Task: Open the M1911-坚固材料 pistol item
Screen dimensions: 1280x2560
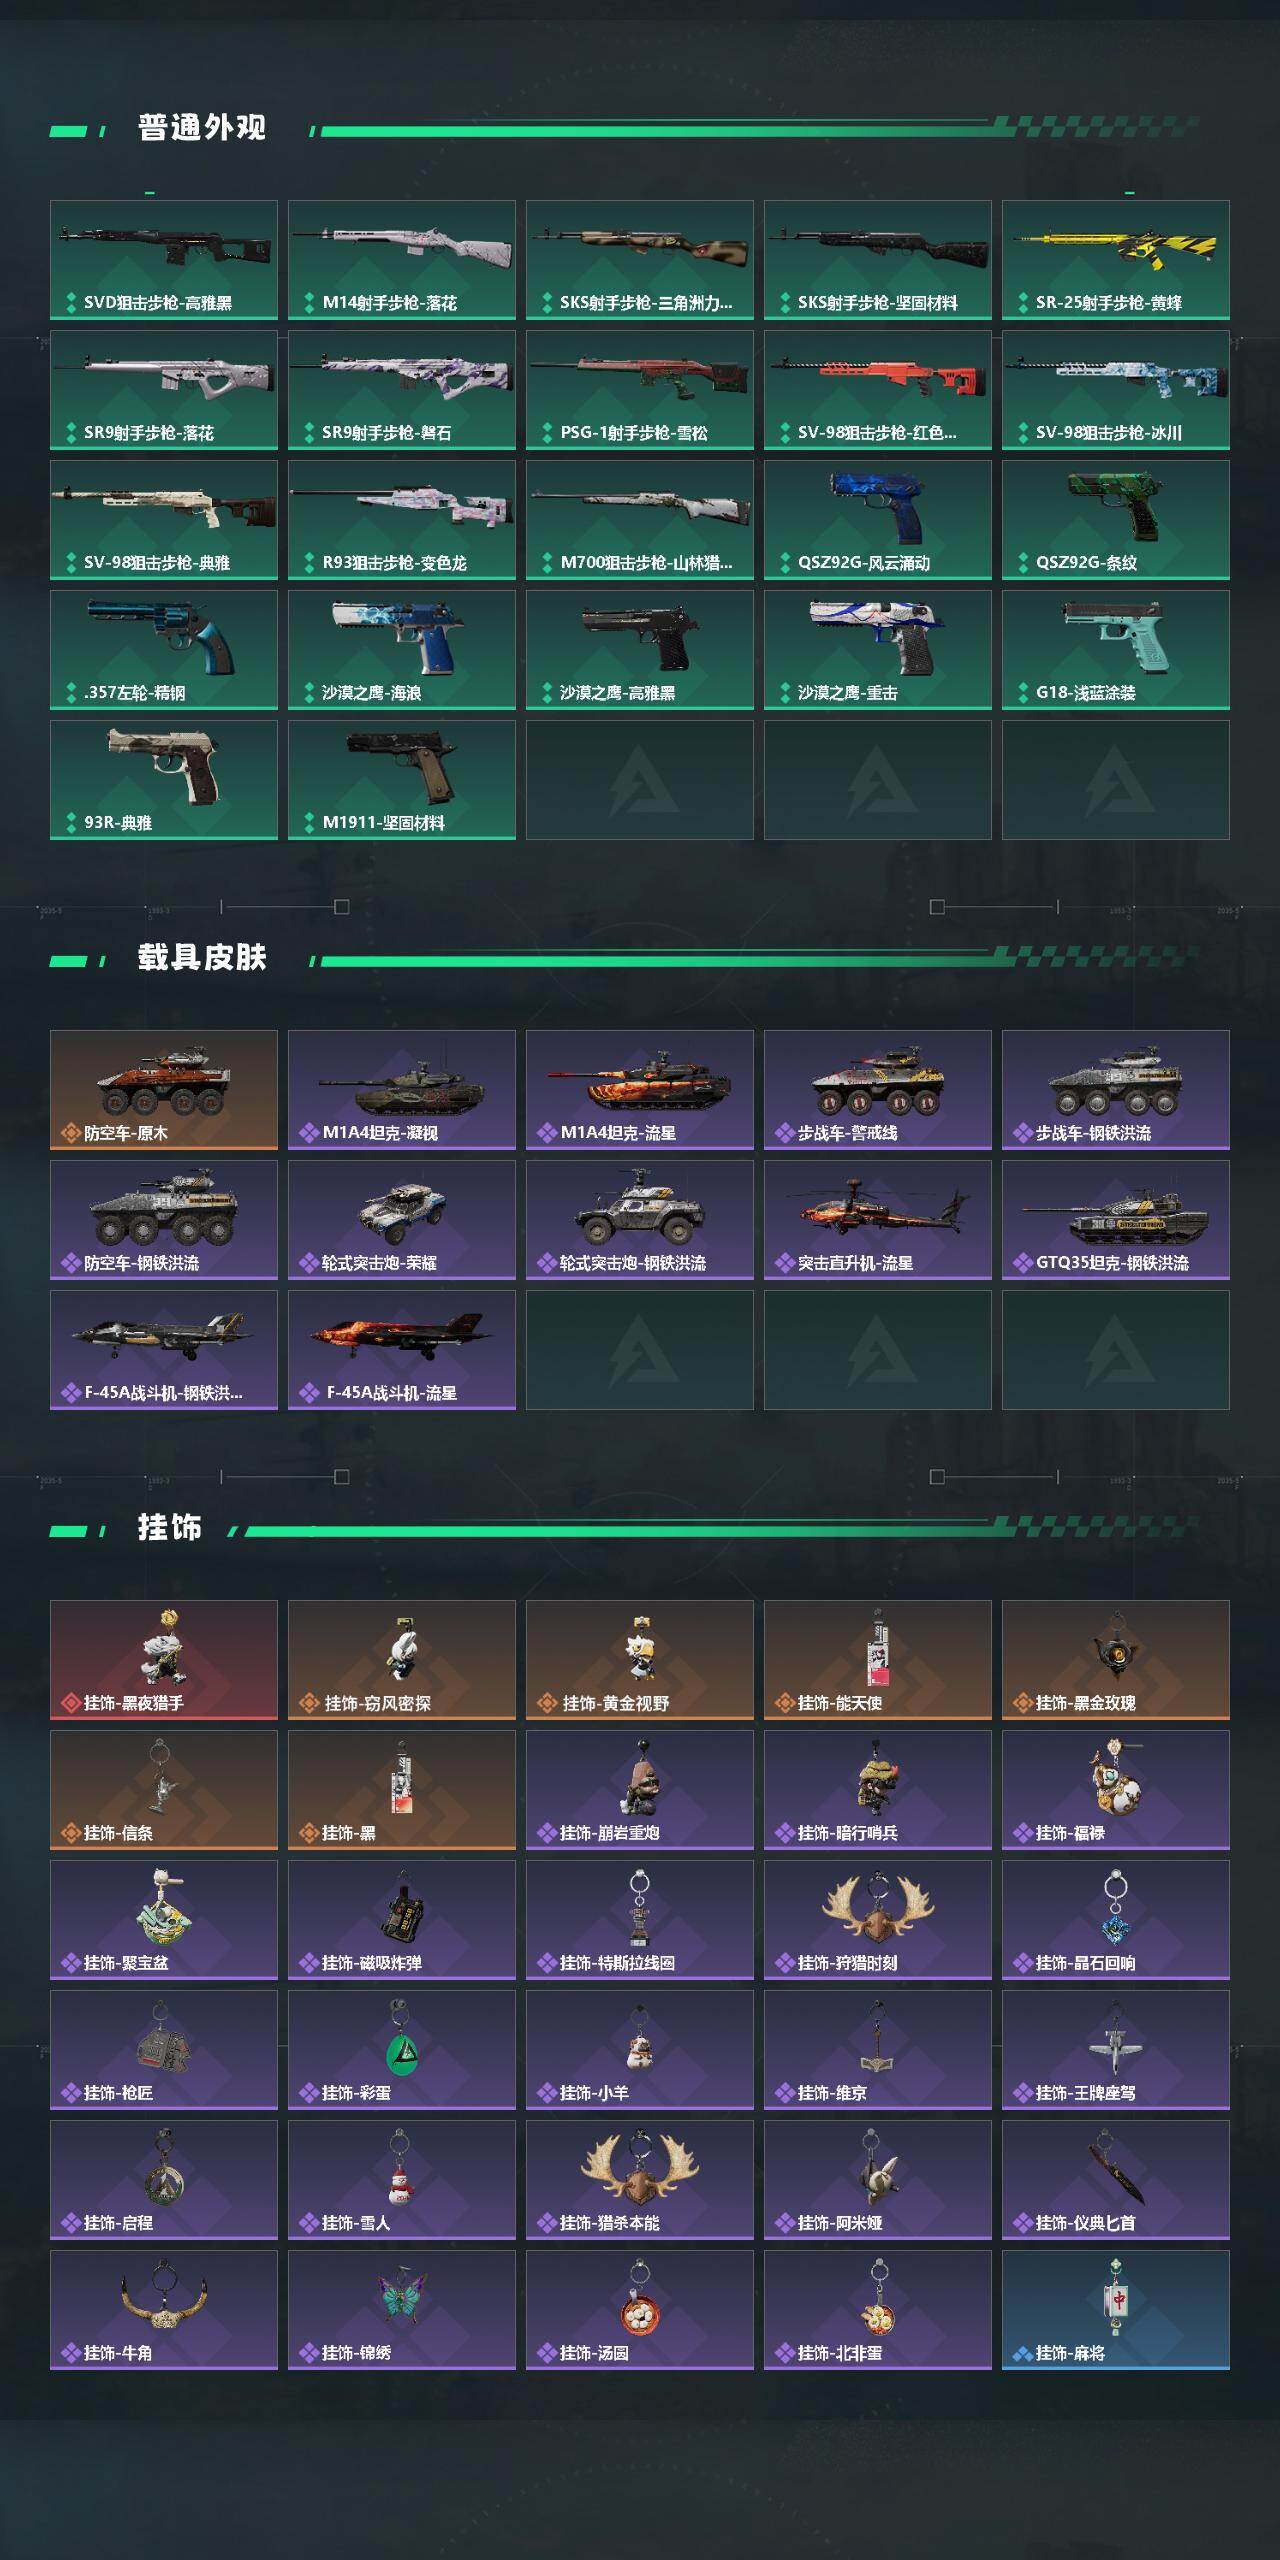Action: [x=402, y=780]
